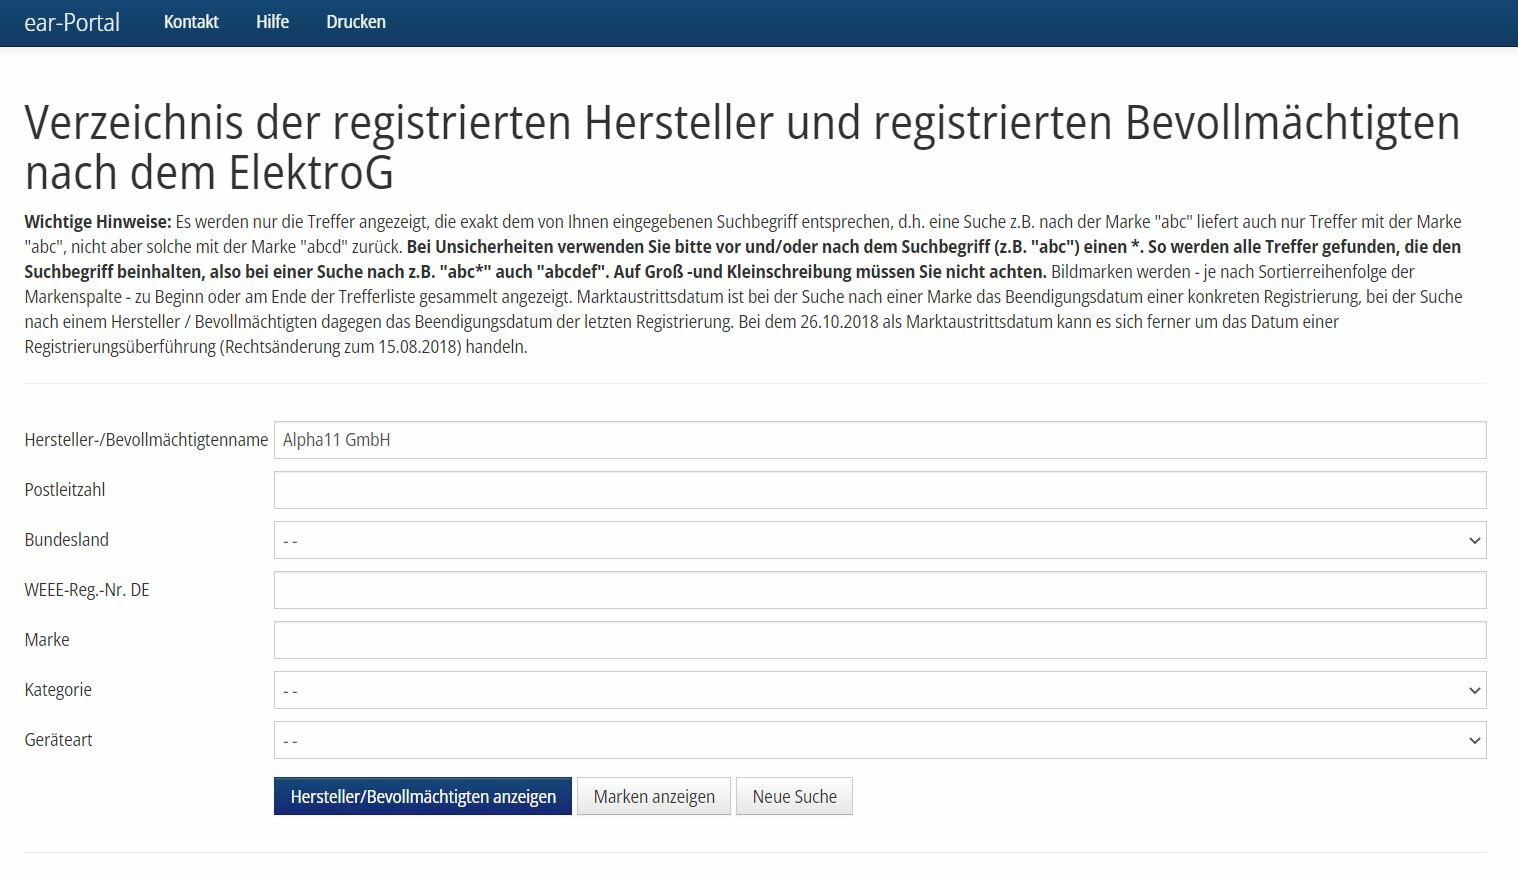Click the Bundesland label text
The image size is (1518, 877).
pos(67,540)
